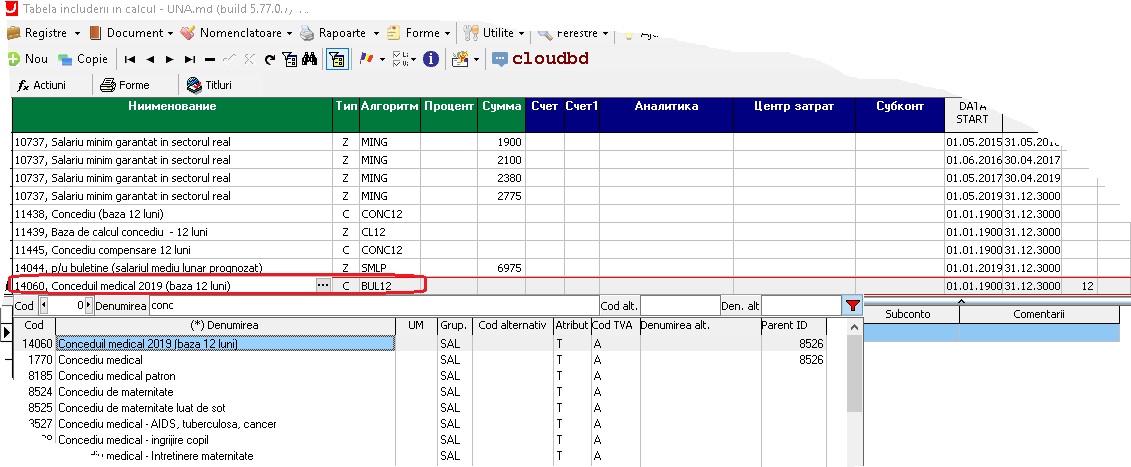Decrease the Cod value with left arrow

pos(43,306)
